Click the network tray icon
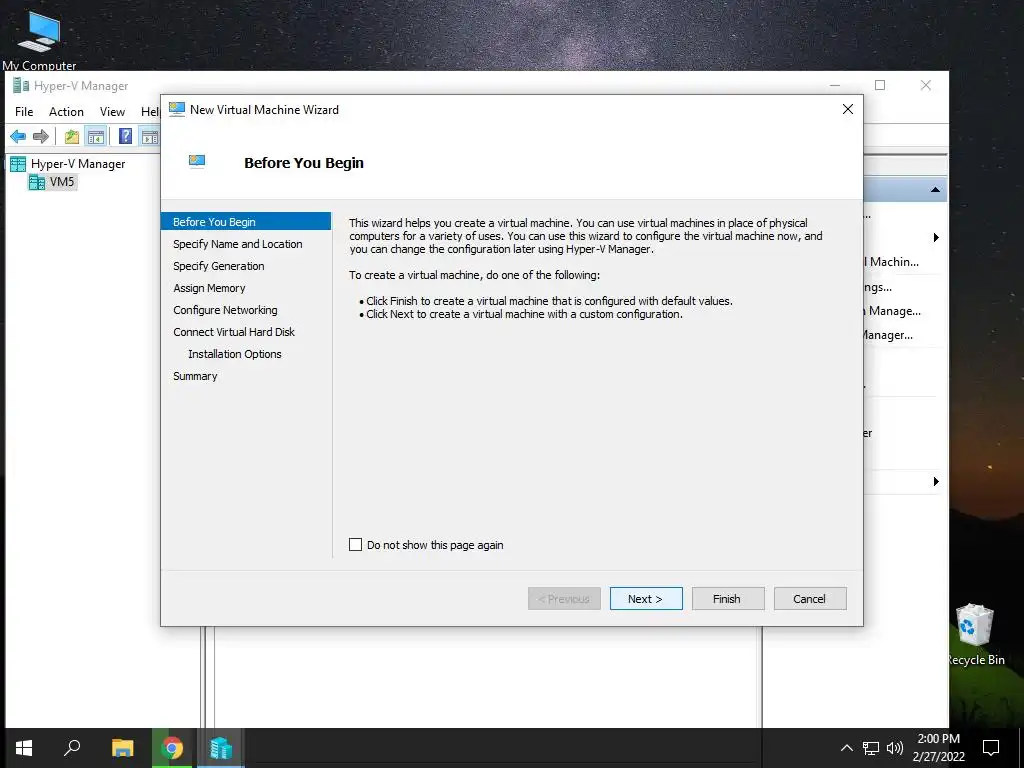The width and height of the screenshot is (1024, 768). (x=871, y=748)
